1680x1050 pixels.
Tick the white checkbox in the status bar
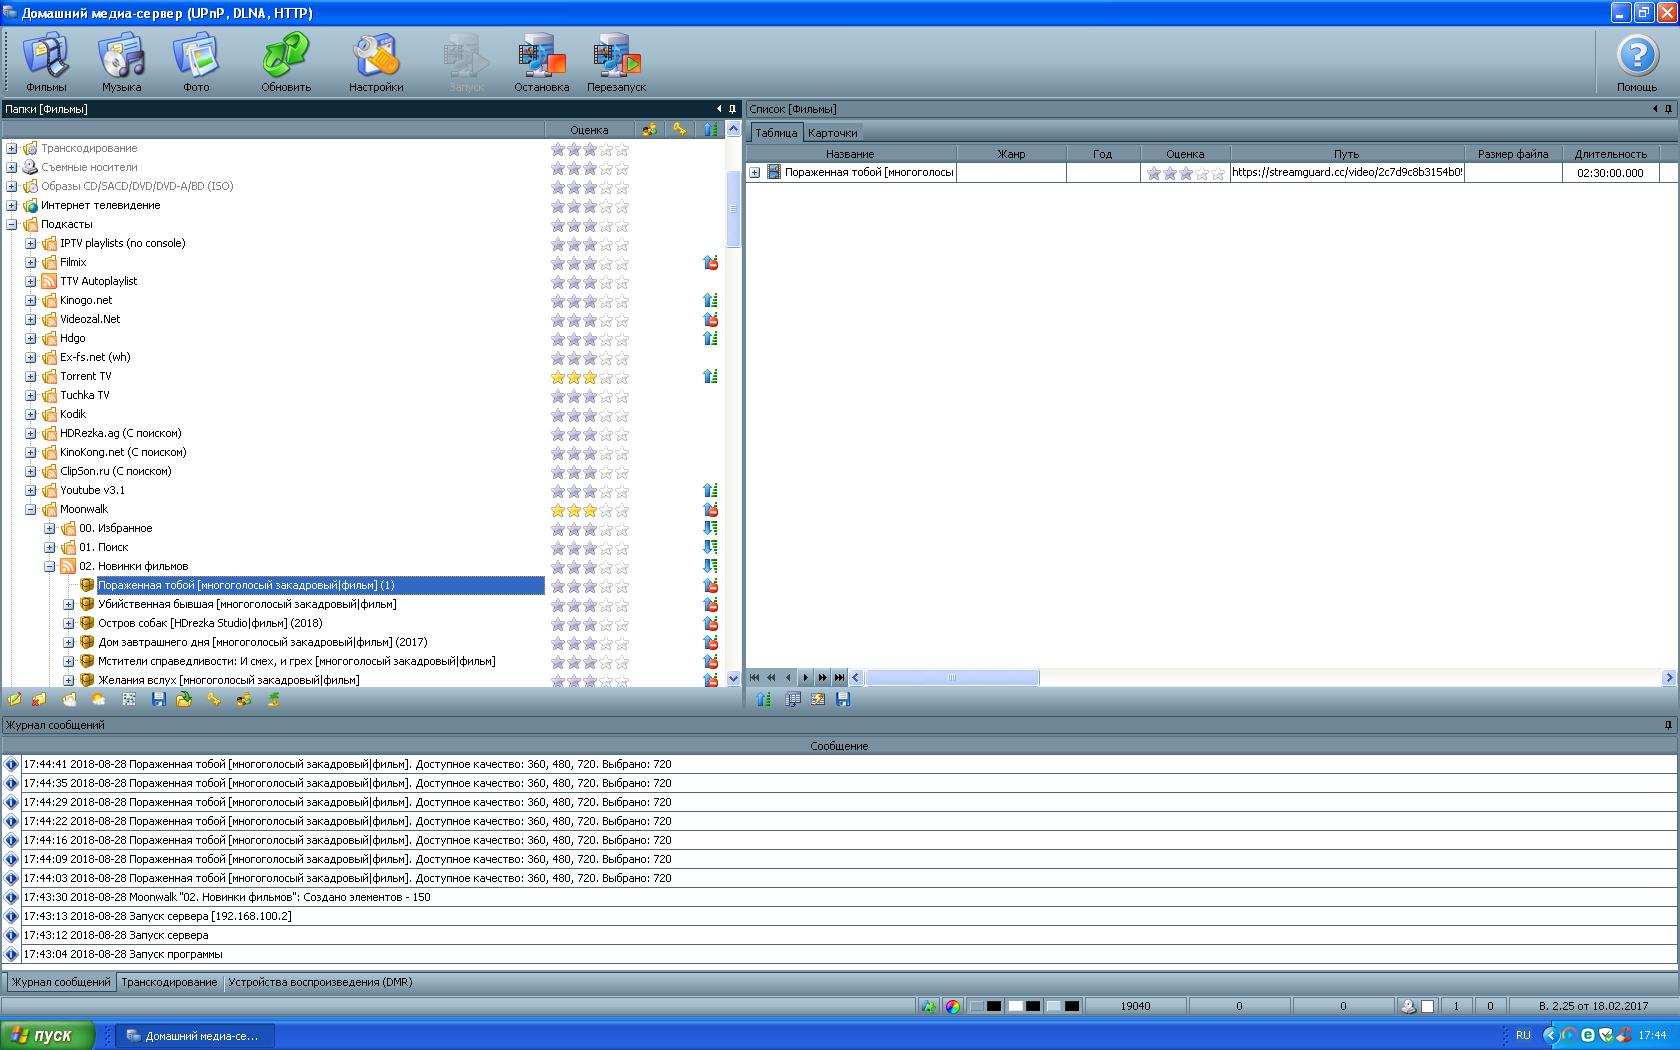click(x=1428, y=1007)
